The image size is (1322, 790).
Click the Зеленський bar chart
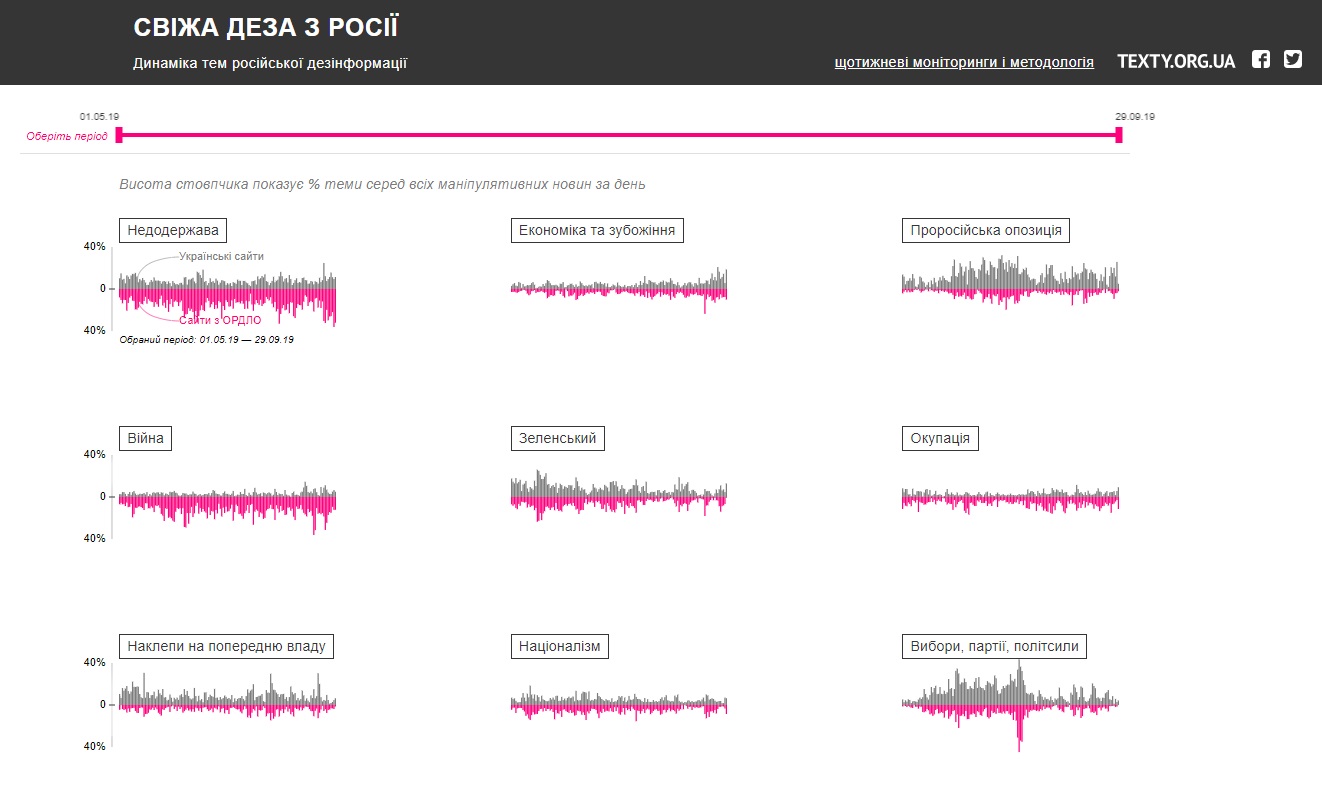click(x=619, y=496)
